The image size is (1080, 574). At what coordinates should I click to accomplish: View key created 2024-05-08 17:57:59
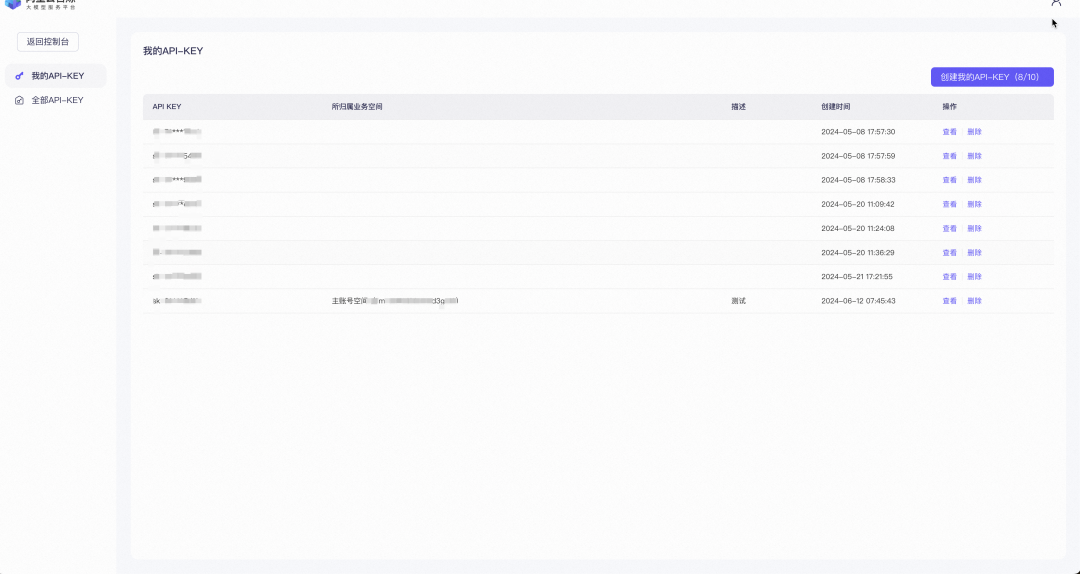(949, 156)
